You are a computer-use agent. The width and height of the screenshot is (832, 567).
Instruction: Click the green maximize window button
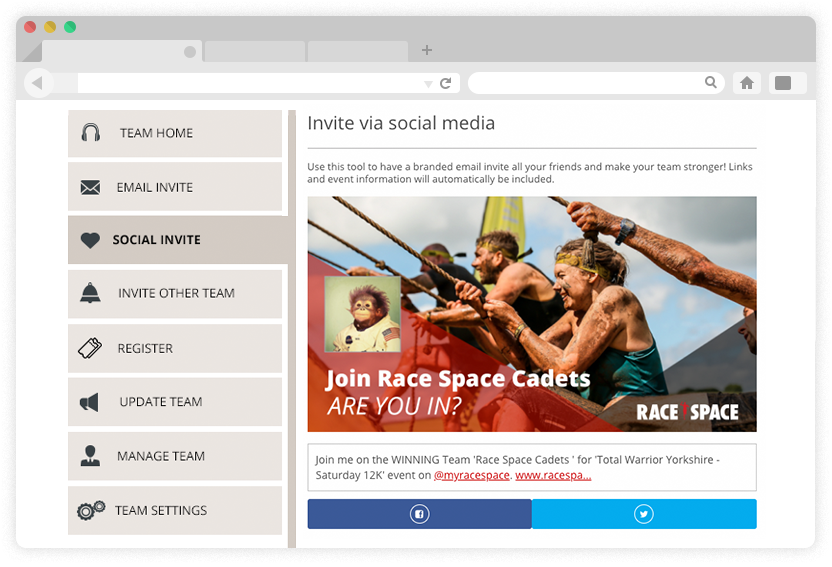[70, 27]
